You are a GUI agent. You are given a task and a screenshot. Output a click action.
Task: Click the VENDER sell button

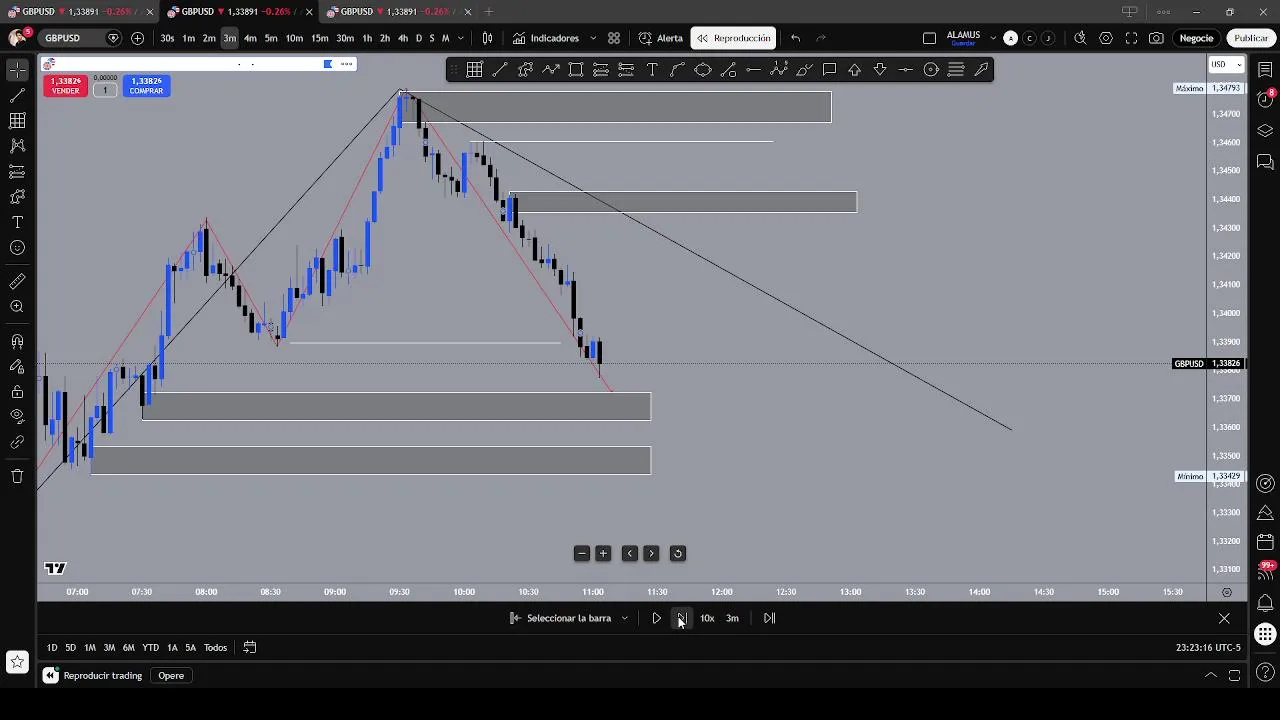click(x=65, y=86)
